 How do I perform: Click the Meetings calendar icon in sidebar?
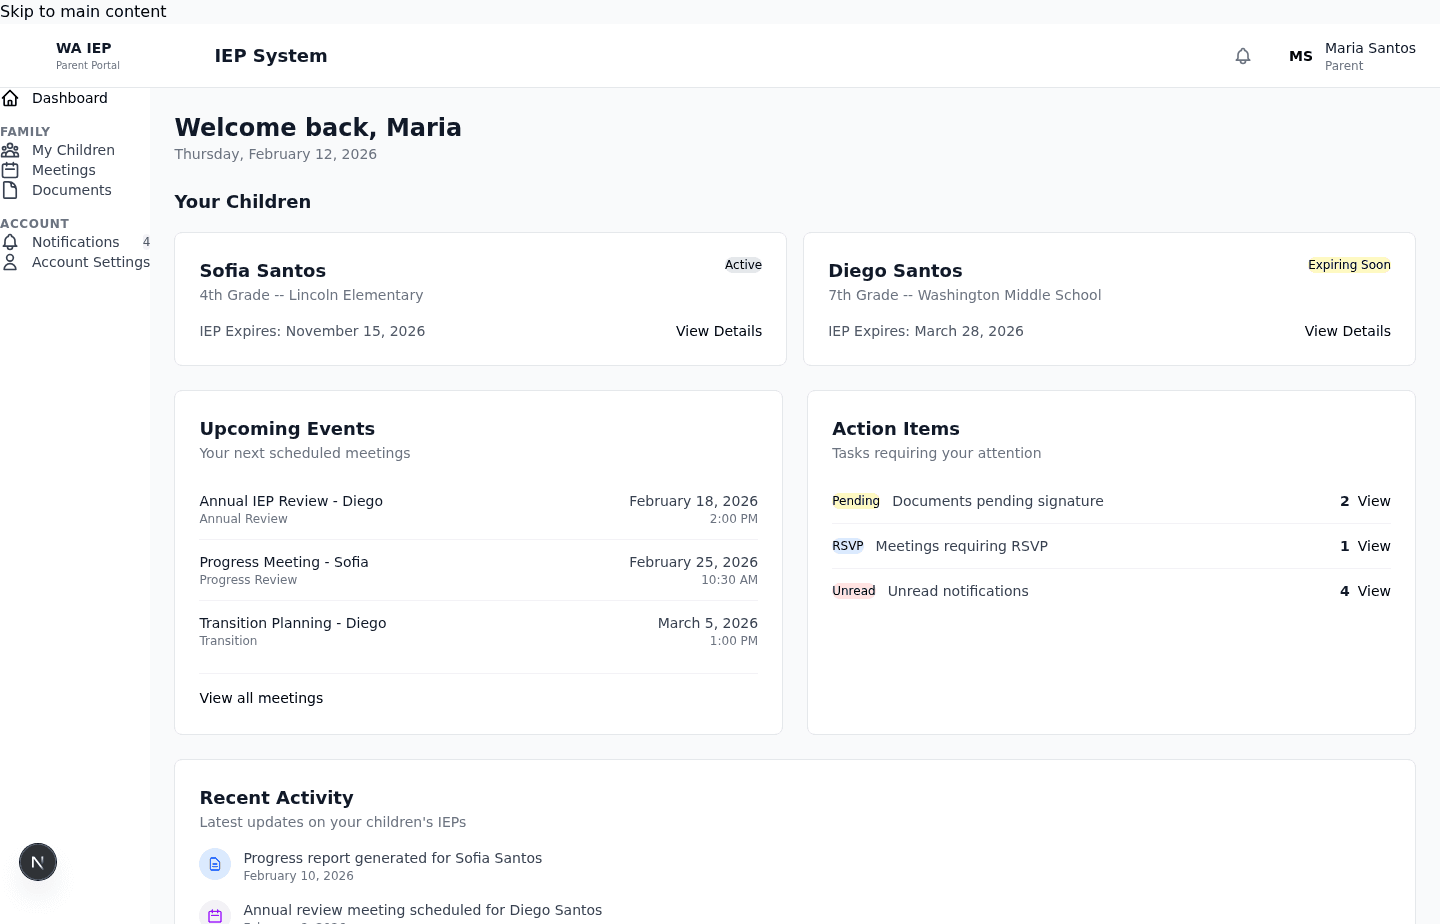click(10, 170)
